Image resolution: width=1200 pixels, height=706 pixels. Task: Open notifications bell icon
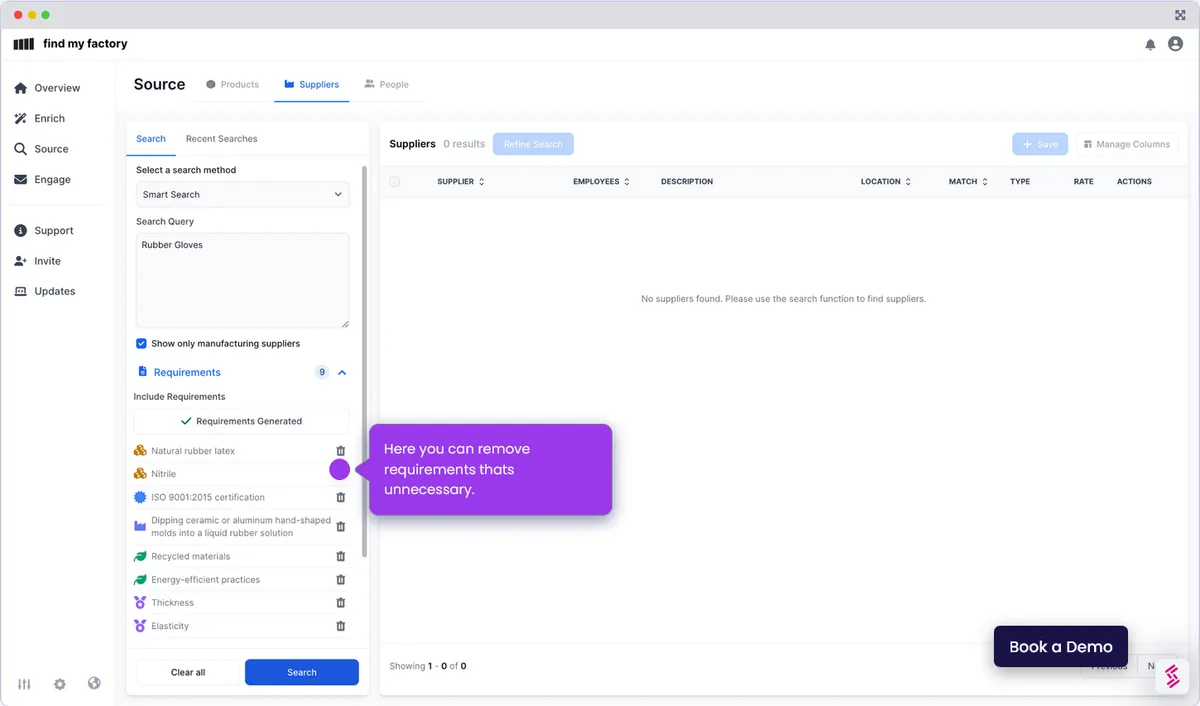coord(1150,44)
